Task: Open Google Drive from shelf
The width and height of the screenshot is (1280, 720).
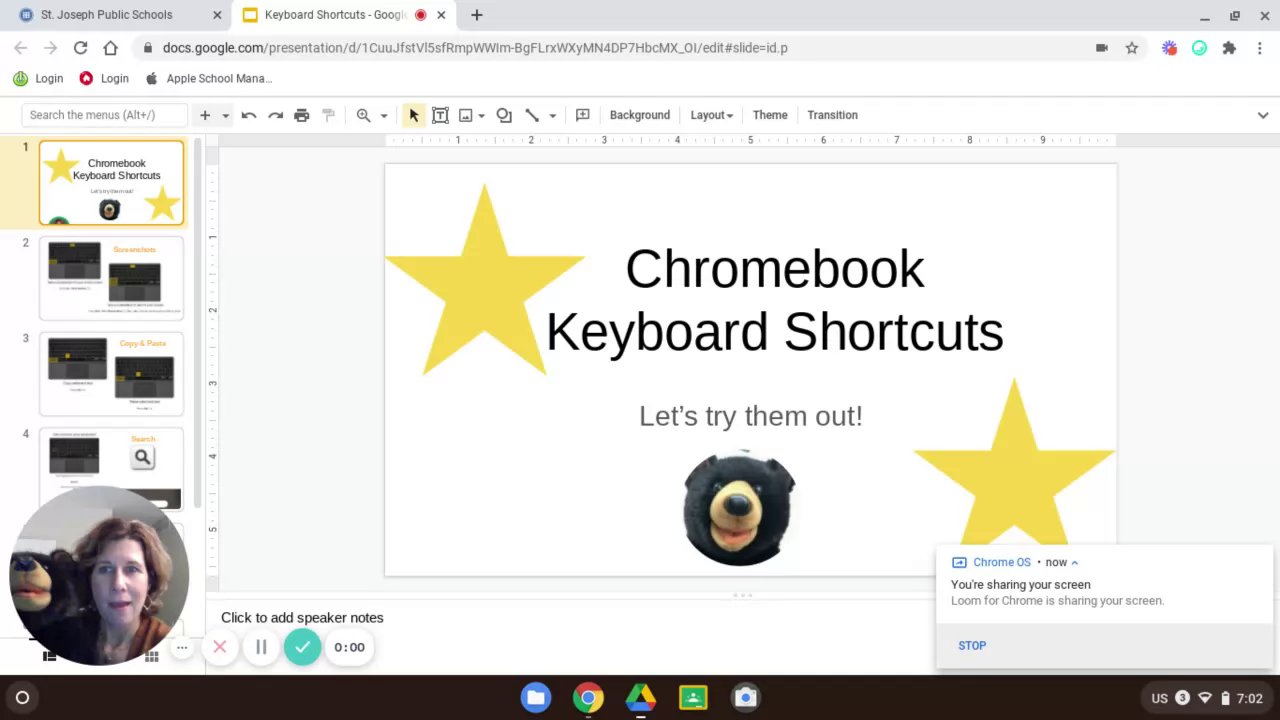Action: pos(641,698)
